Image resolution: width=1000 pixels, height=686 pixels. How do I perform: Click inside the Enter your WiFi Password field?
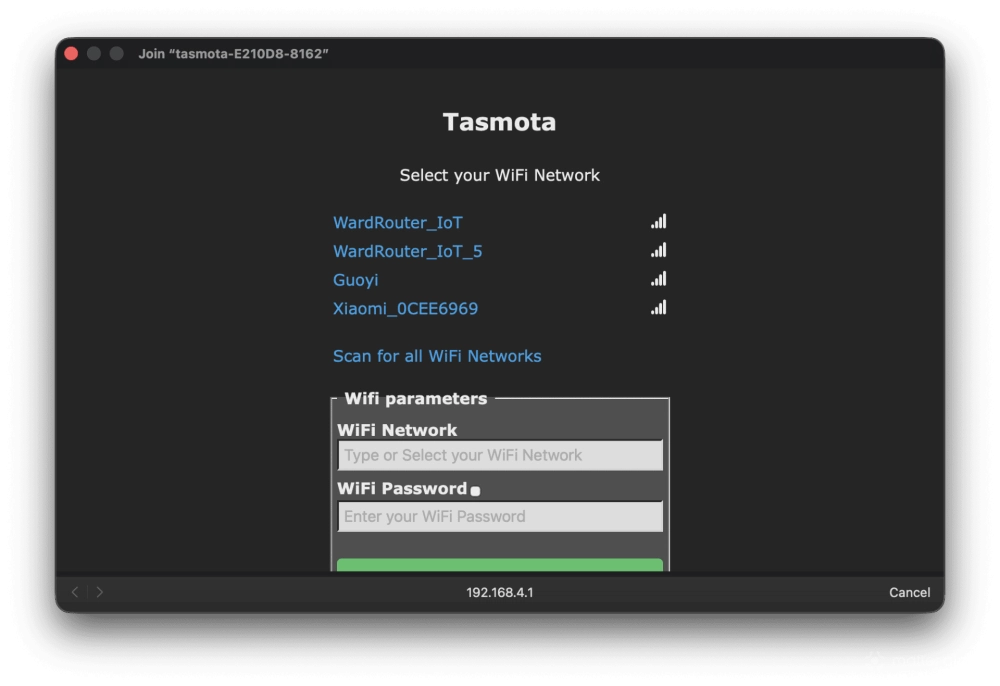[500, 516]
